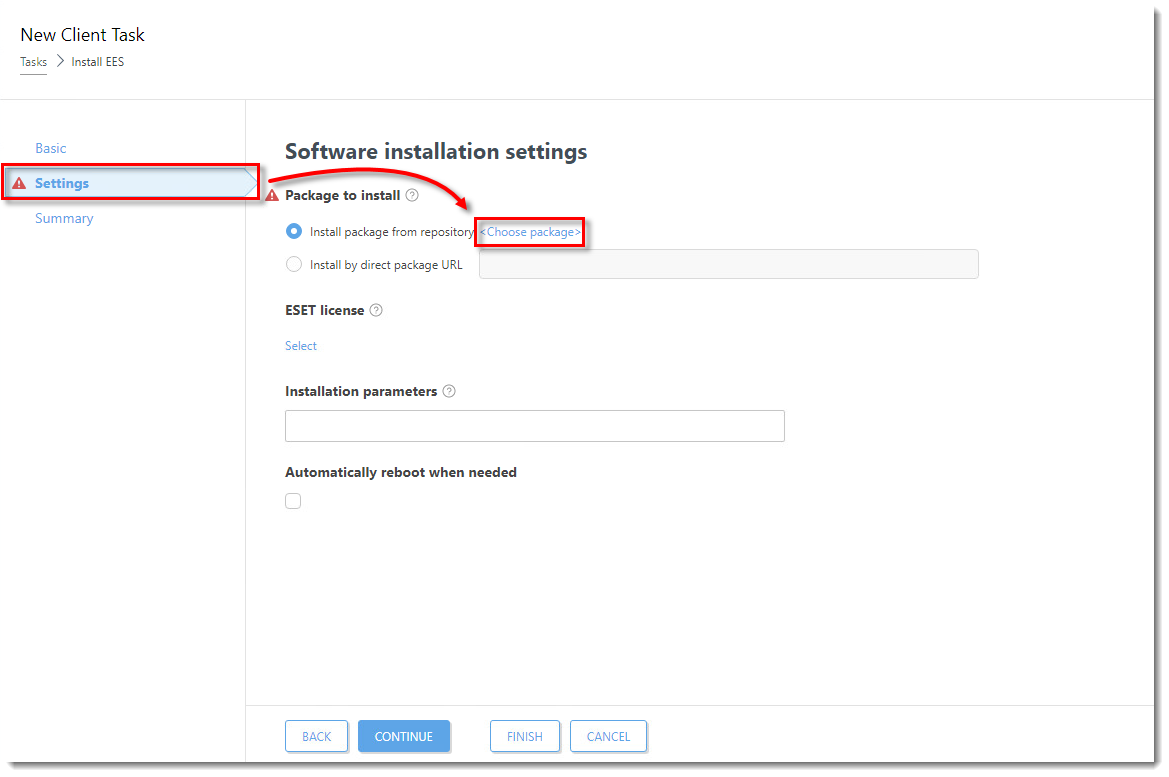This screenshot has height=777, width=1169.
Task: Open the Choose package link
Action: tap(530, 232)
